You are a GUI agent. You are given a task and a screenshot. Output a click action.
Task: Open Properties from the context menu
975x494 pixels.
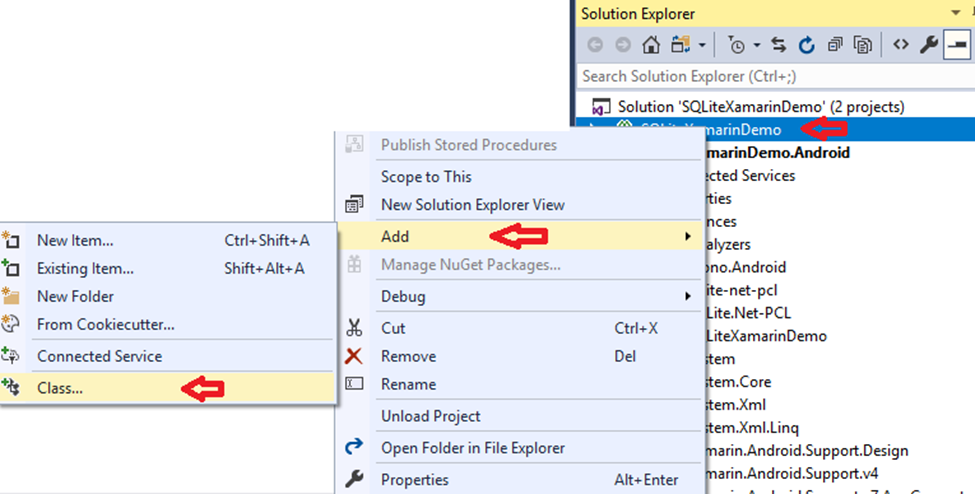[x=520, y=480]
